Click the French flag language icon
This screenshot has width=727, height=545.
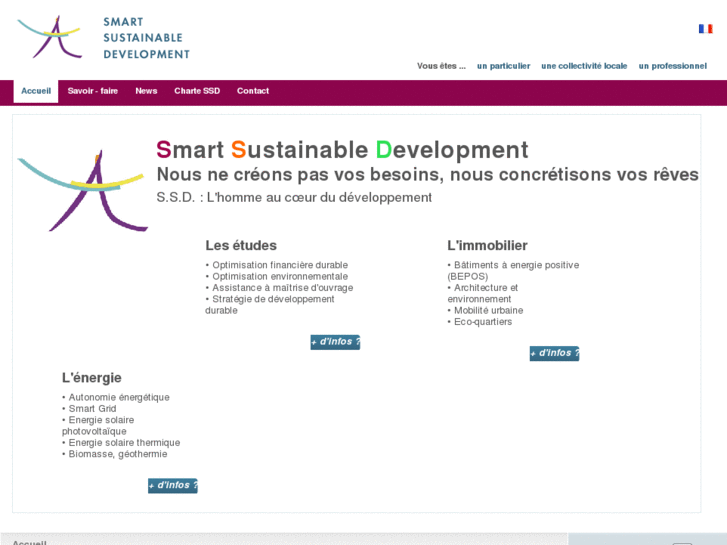pyautogui.click(x=705, y=29)
